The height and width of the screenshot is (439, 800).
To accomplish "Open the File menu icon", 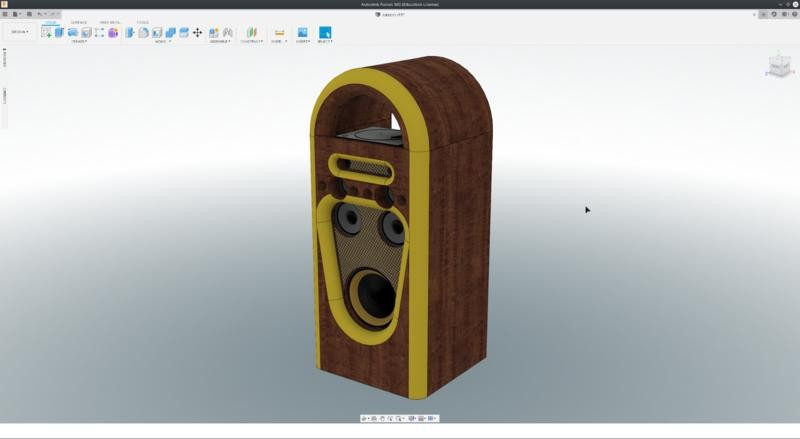I will click(17, 14).
